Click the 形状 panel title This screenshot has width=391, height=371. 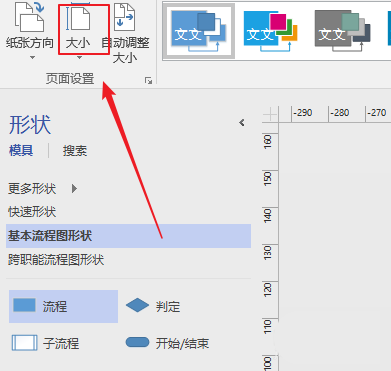pos(30,125)
